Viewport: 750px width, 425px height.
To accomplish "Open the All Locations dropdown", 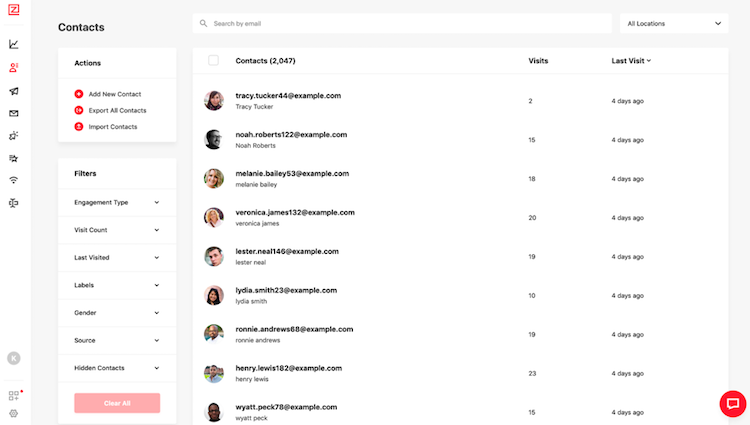I will coord(674,23).
